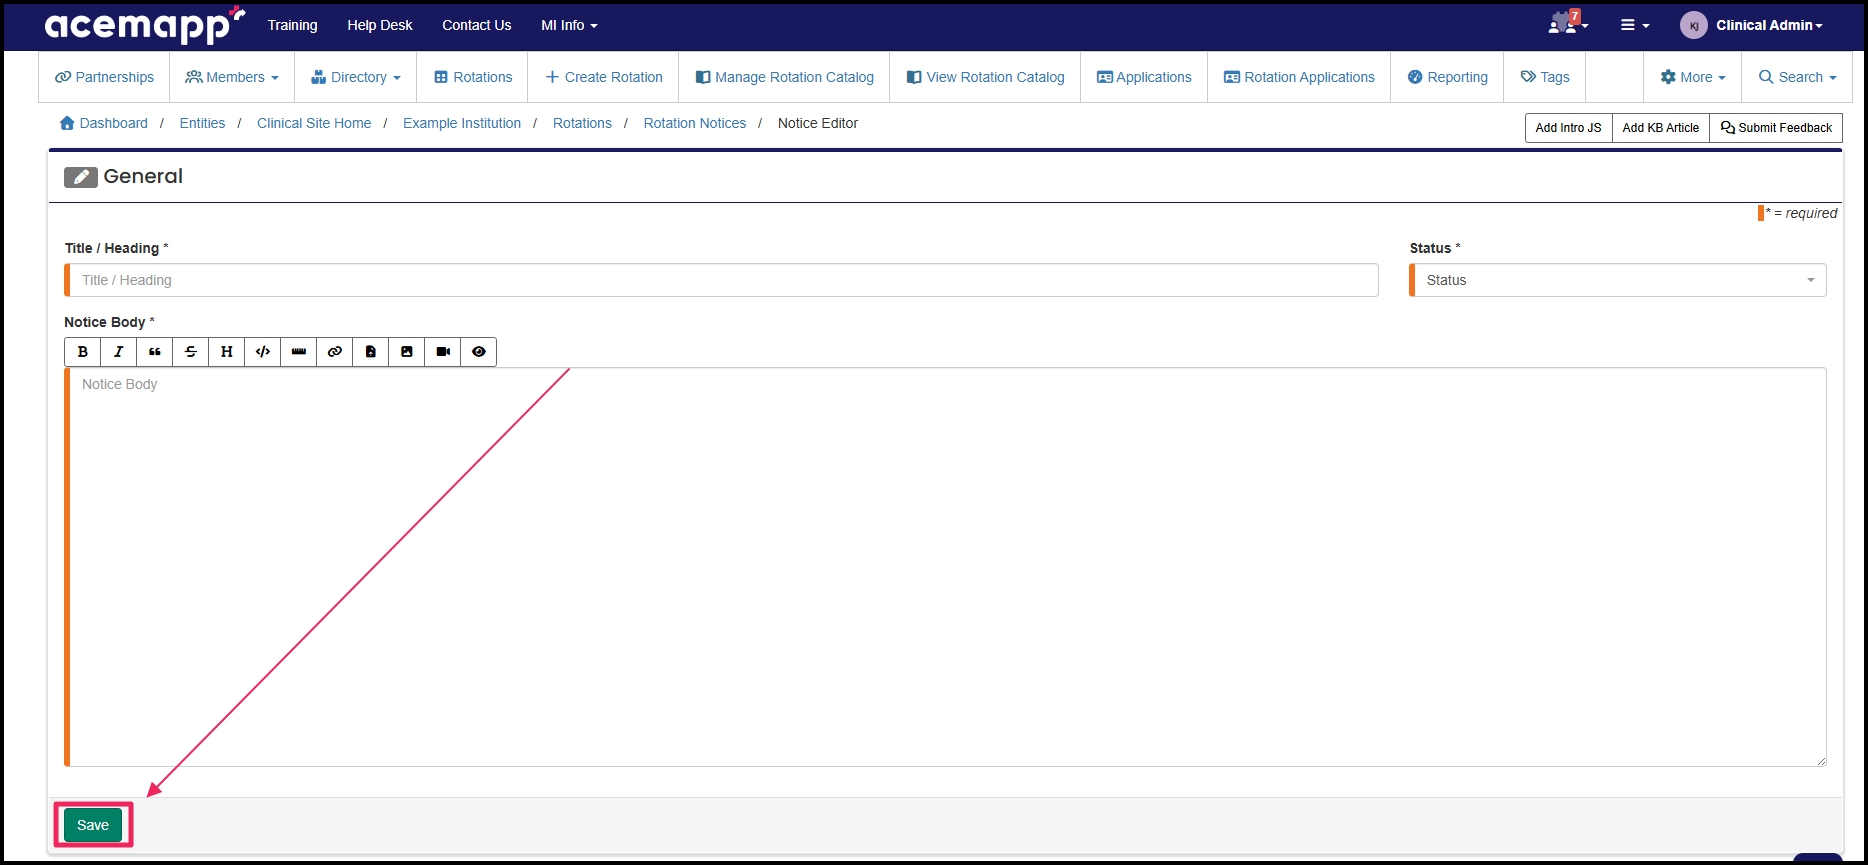Select Create Rotation in the nav

point(603,77)
